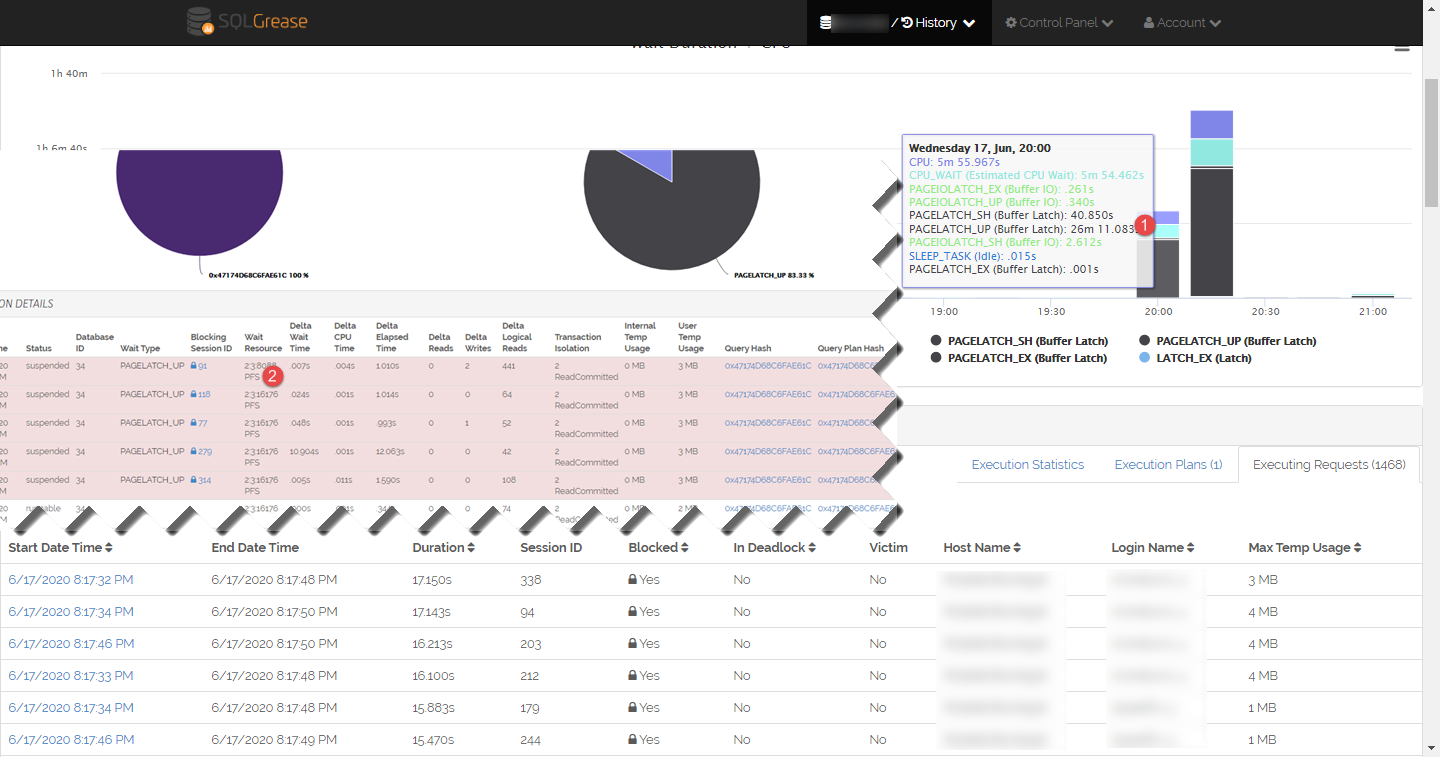The image size is (1440, 757).
Task: Open start time link for session 94
Action: (x=71, y=612)
